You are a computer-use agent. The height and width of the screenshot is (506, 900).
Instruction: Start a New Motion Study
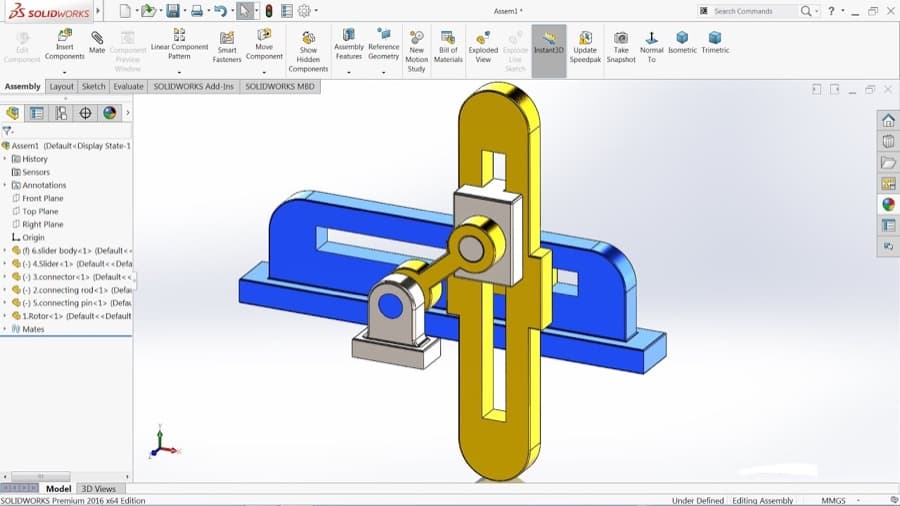coord(416,52)
